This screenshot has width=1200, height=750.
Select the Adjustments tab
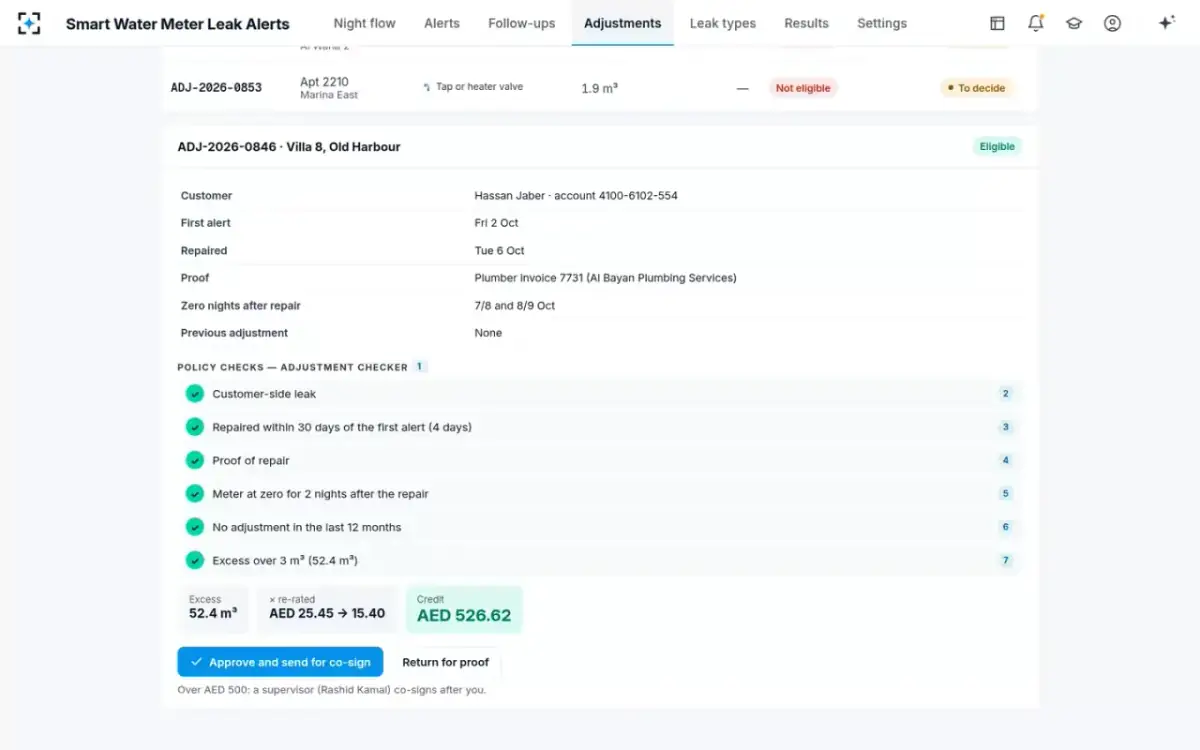pyautogui.click(x=622, y=23)
